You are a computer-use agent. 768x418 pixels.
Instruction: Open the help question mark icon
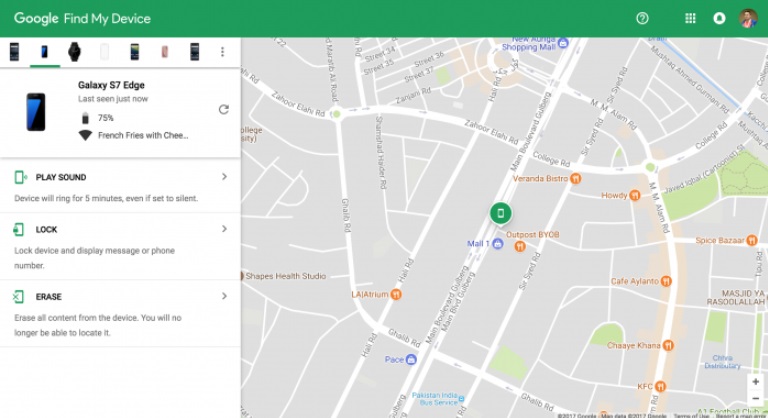tap(642, 19)
